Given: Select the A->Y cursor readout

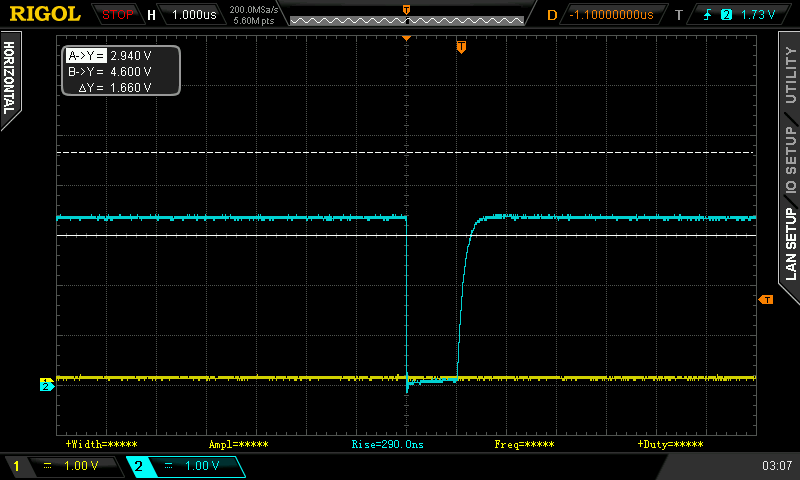Looking at the screenshot, I should 109,56.
